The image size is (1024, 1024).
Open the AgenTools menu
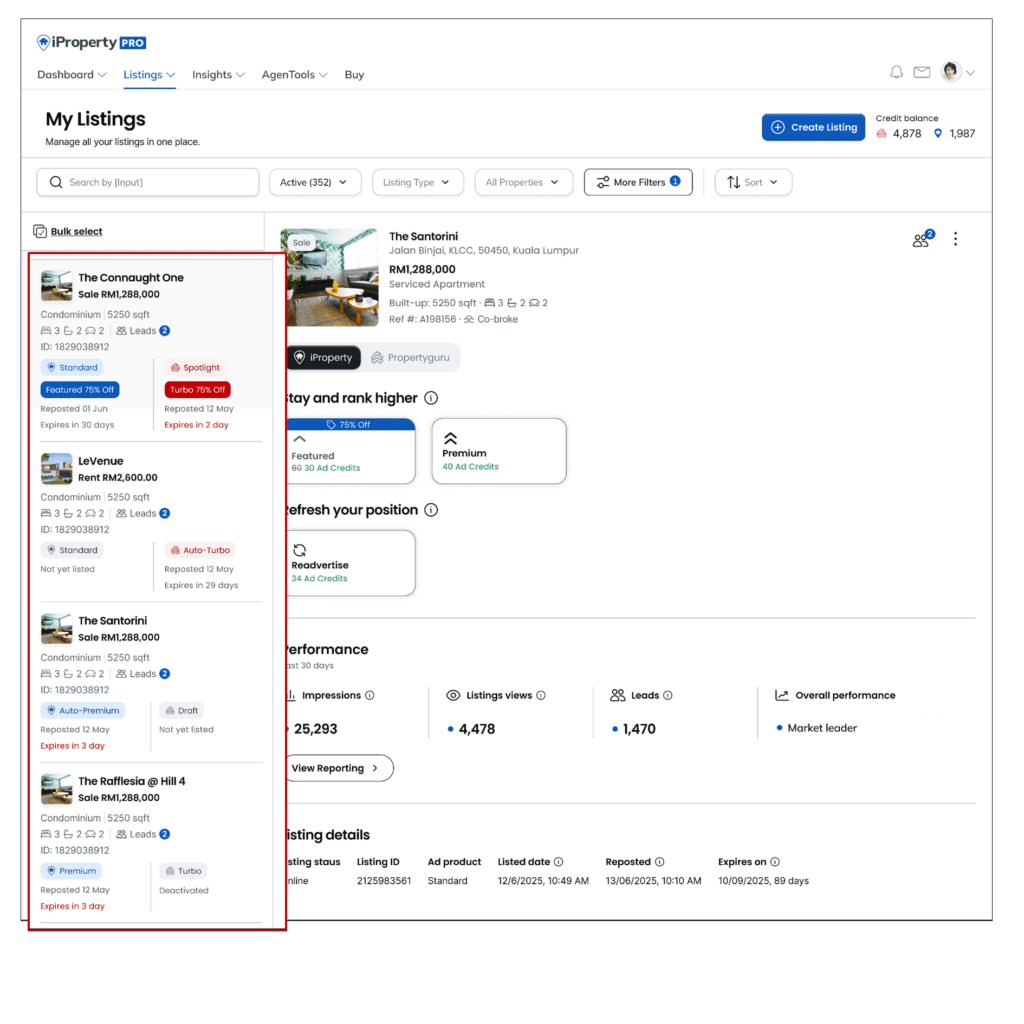(295, 75)
